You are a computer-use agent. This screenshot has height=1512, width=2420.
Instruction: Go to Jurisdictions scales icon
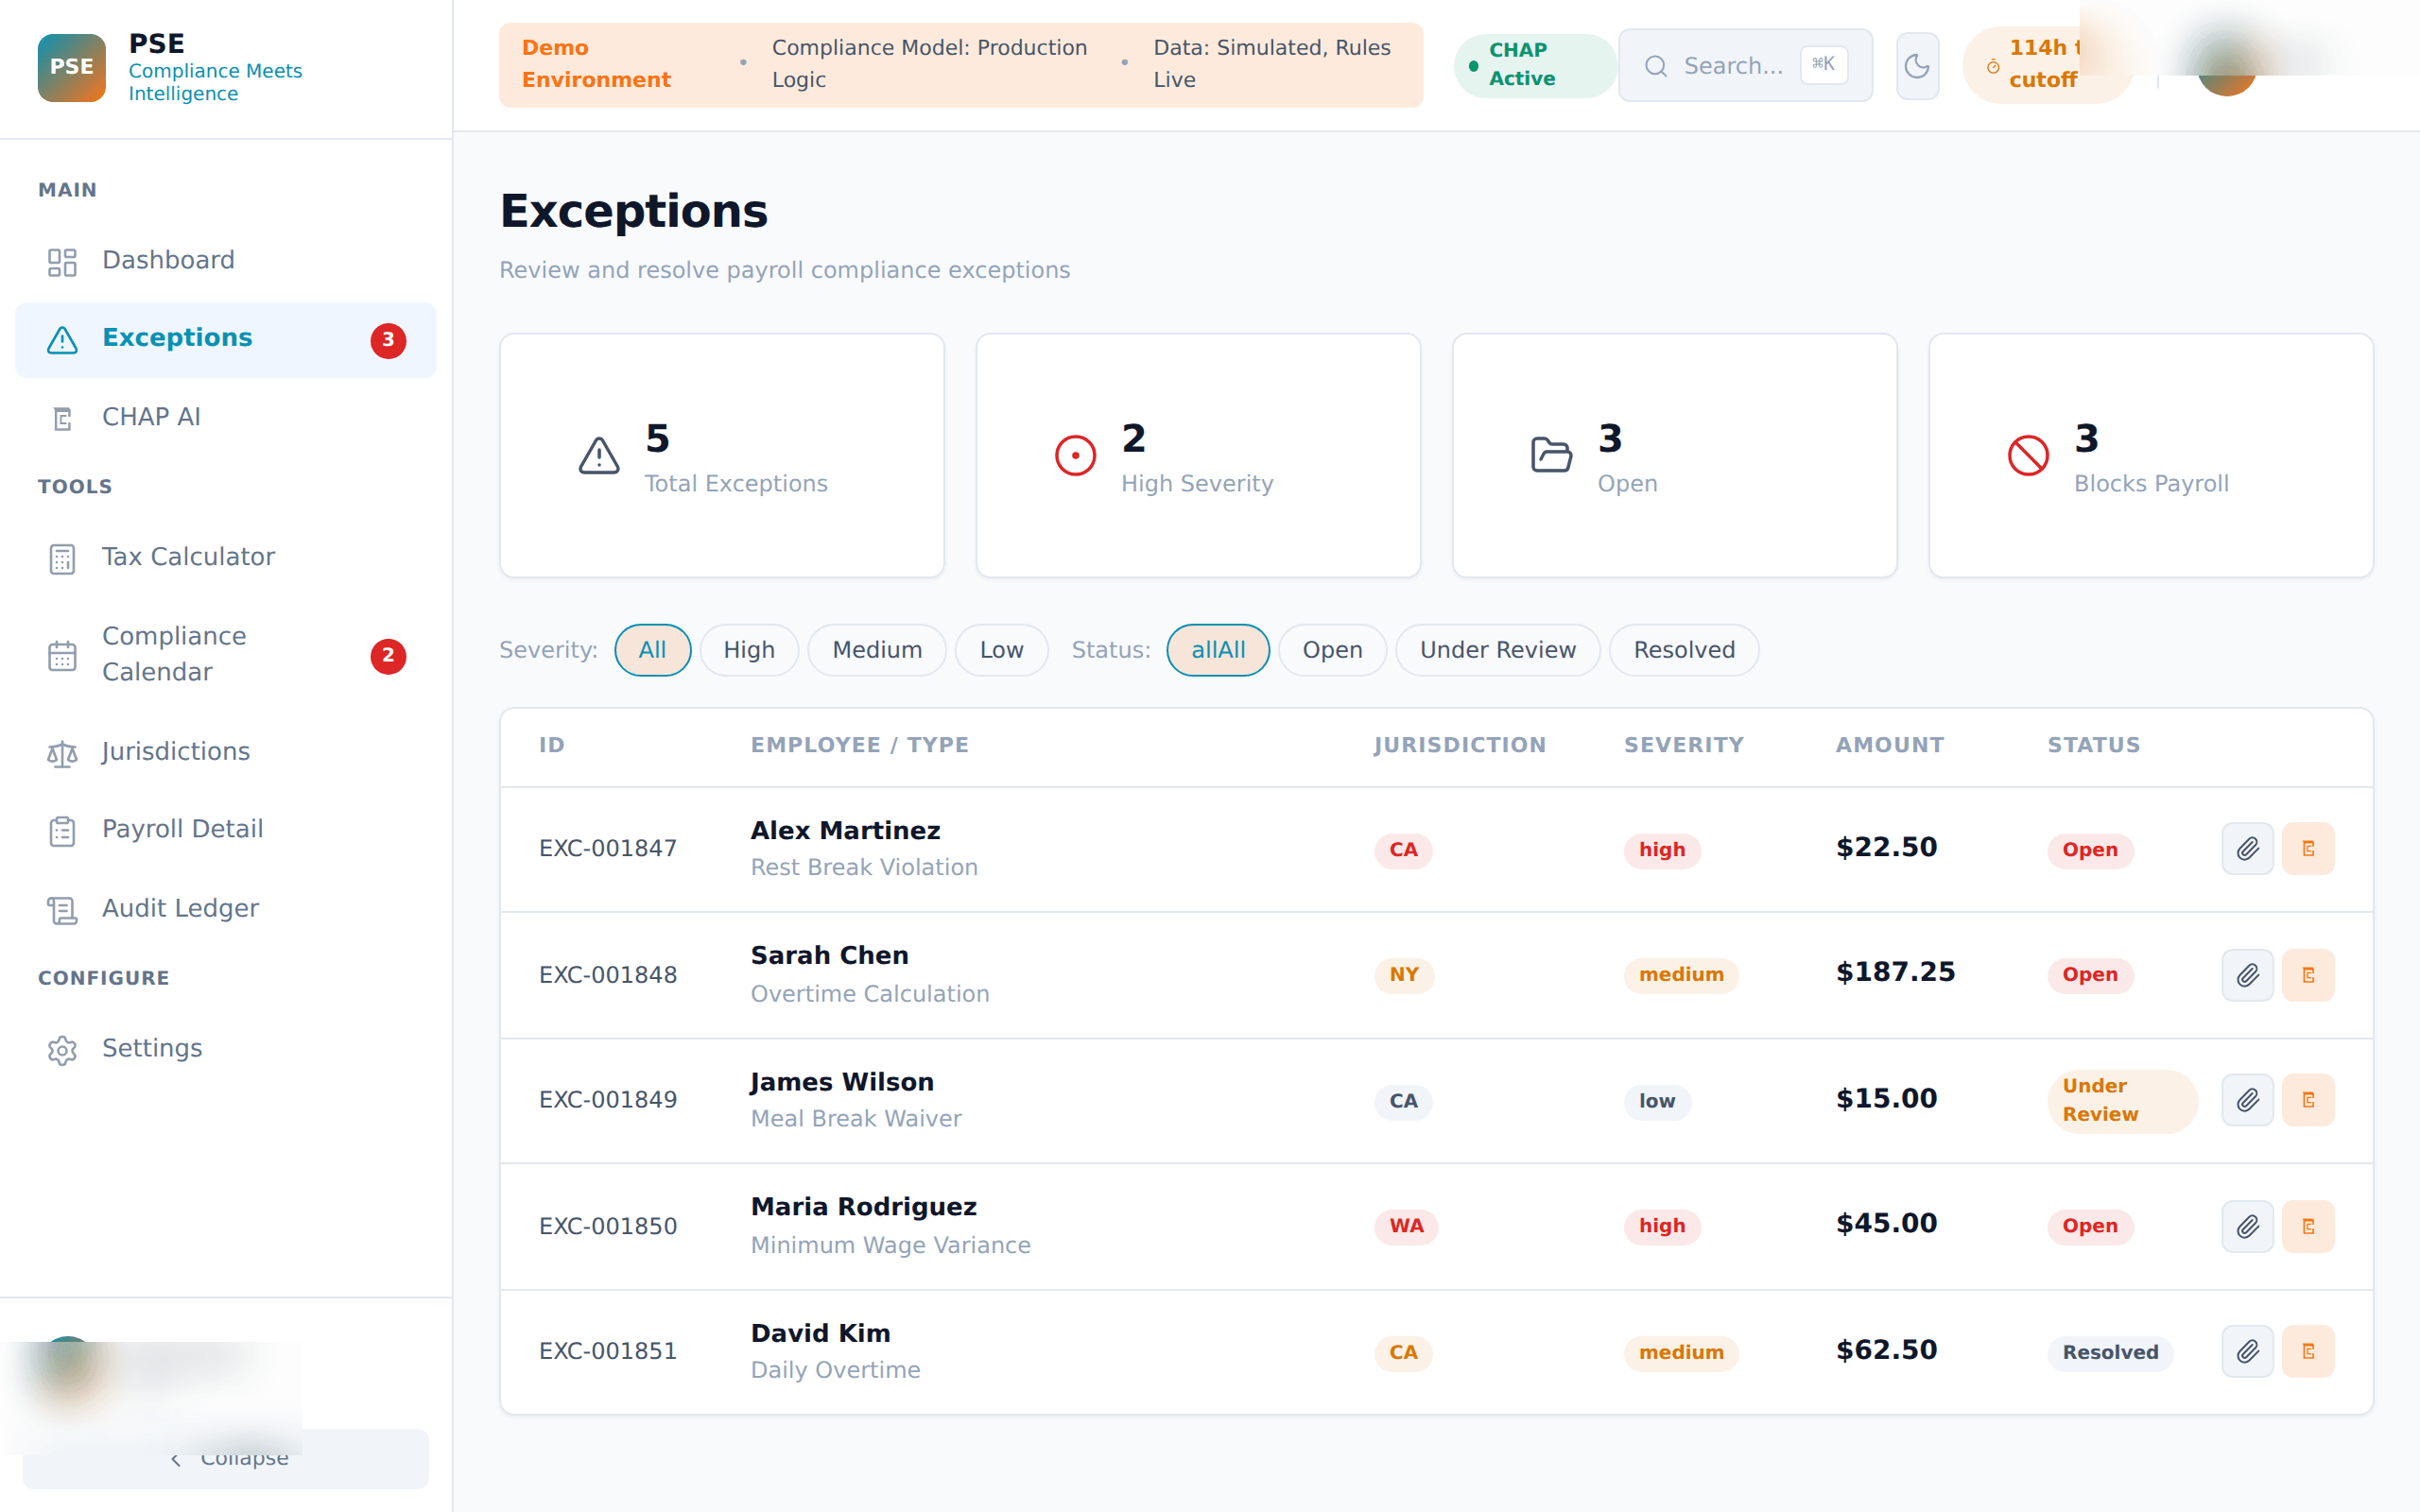tap(62, 753)
